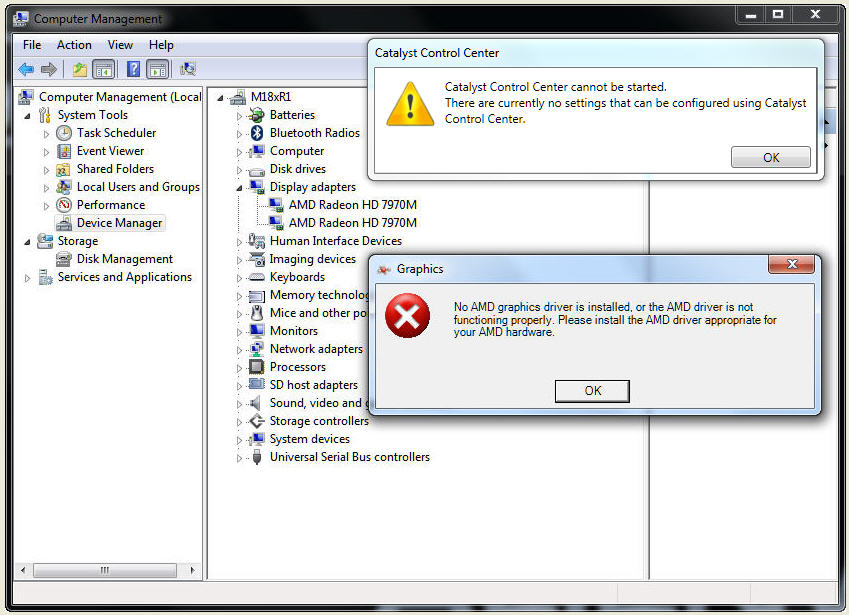Click the Bluetooth Radios icon
The width and height of the screenshot is (849, 615).
pos(257,133)
